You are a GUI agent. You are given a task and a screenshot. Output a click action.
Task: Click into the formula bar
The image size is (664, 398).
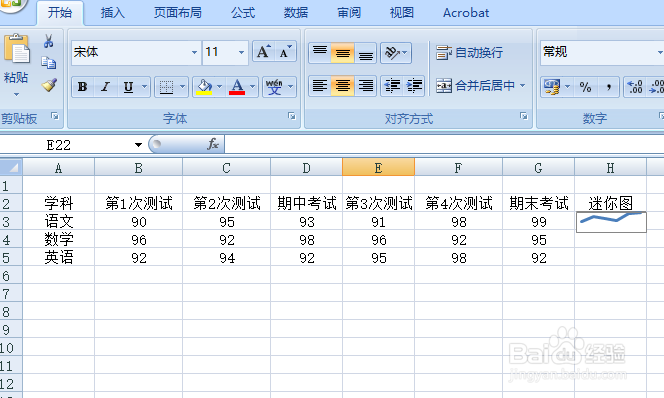coord(444,144)
